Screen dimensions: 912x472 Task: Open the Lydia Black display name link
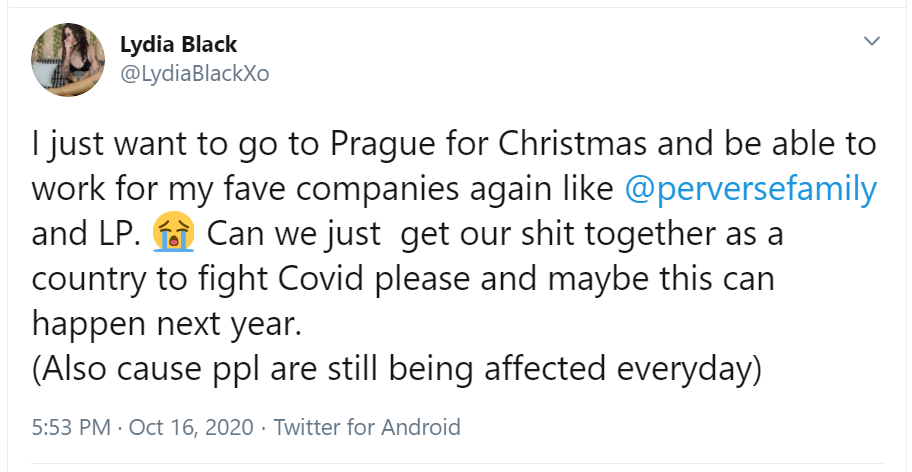click(x=178, y=45)
